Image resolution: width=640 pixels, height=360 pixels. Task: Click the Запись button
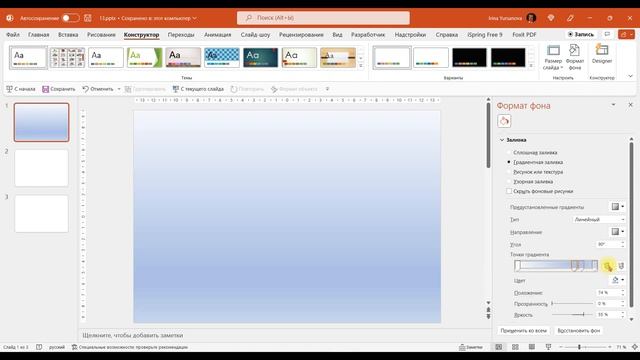(581, 34)
